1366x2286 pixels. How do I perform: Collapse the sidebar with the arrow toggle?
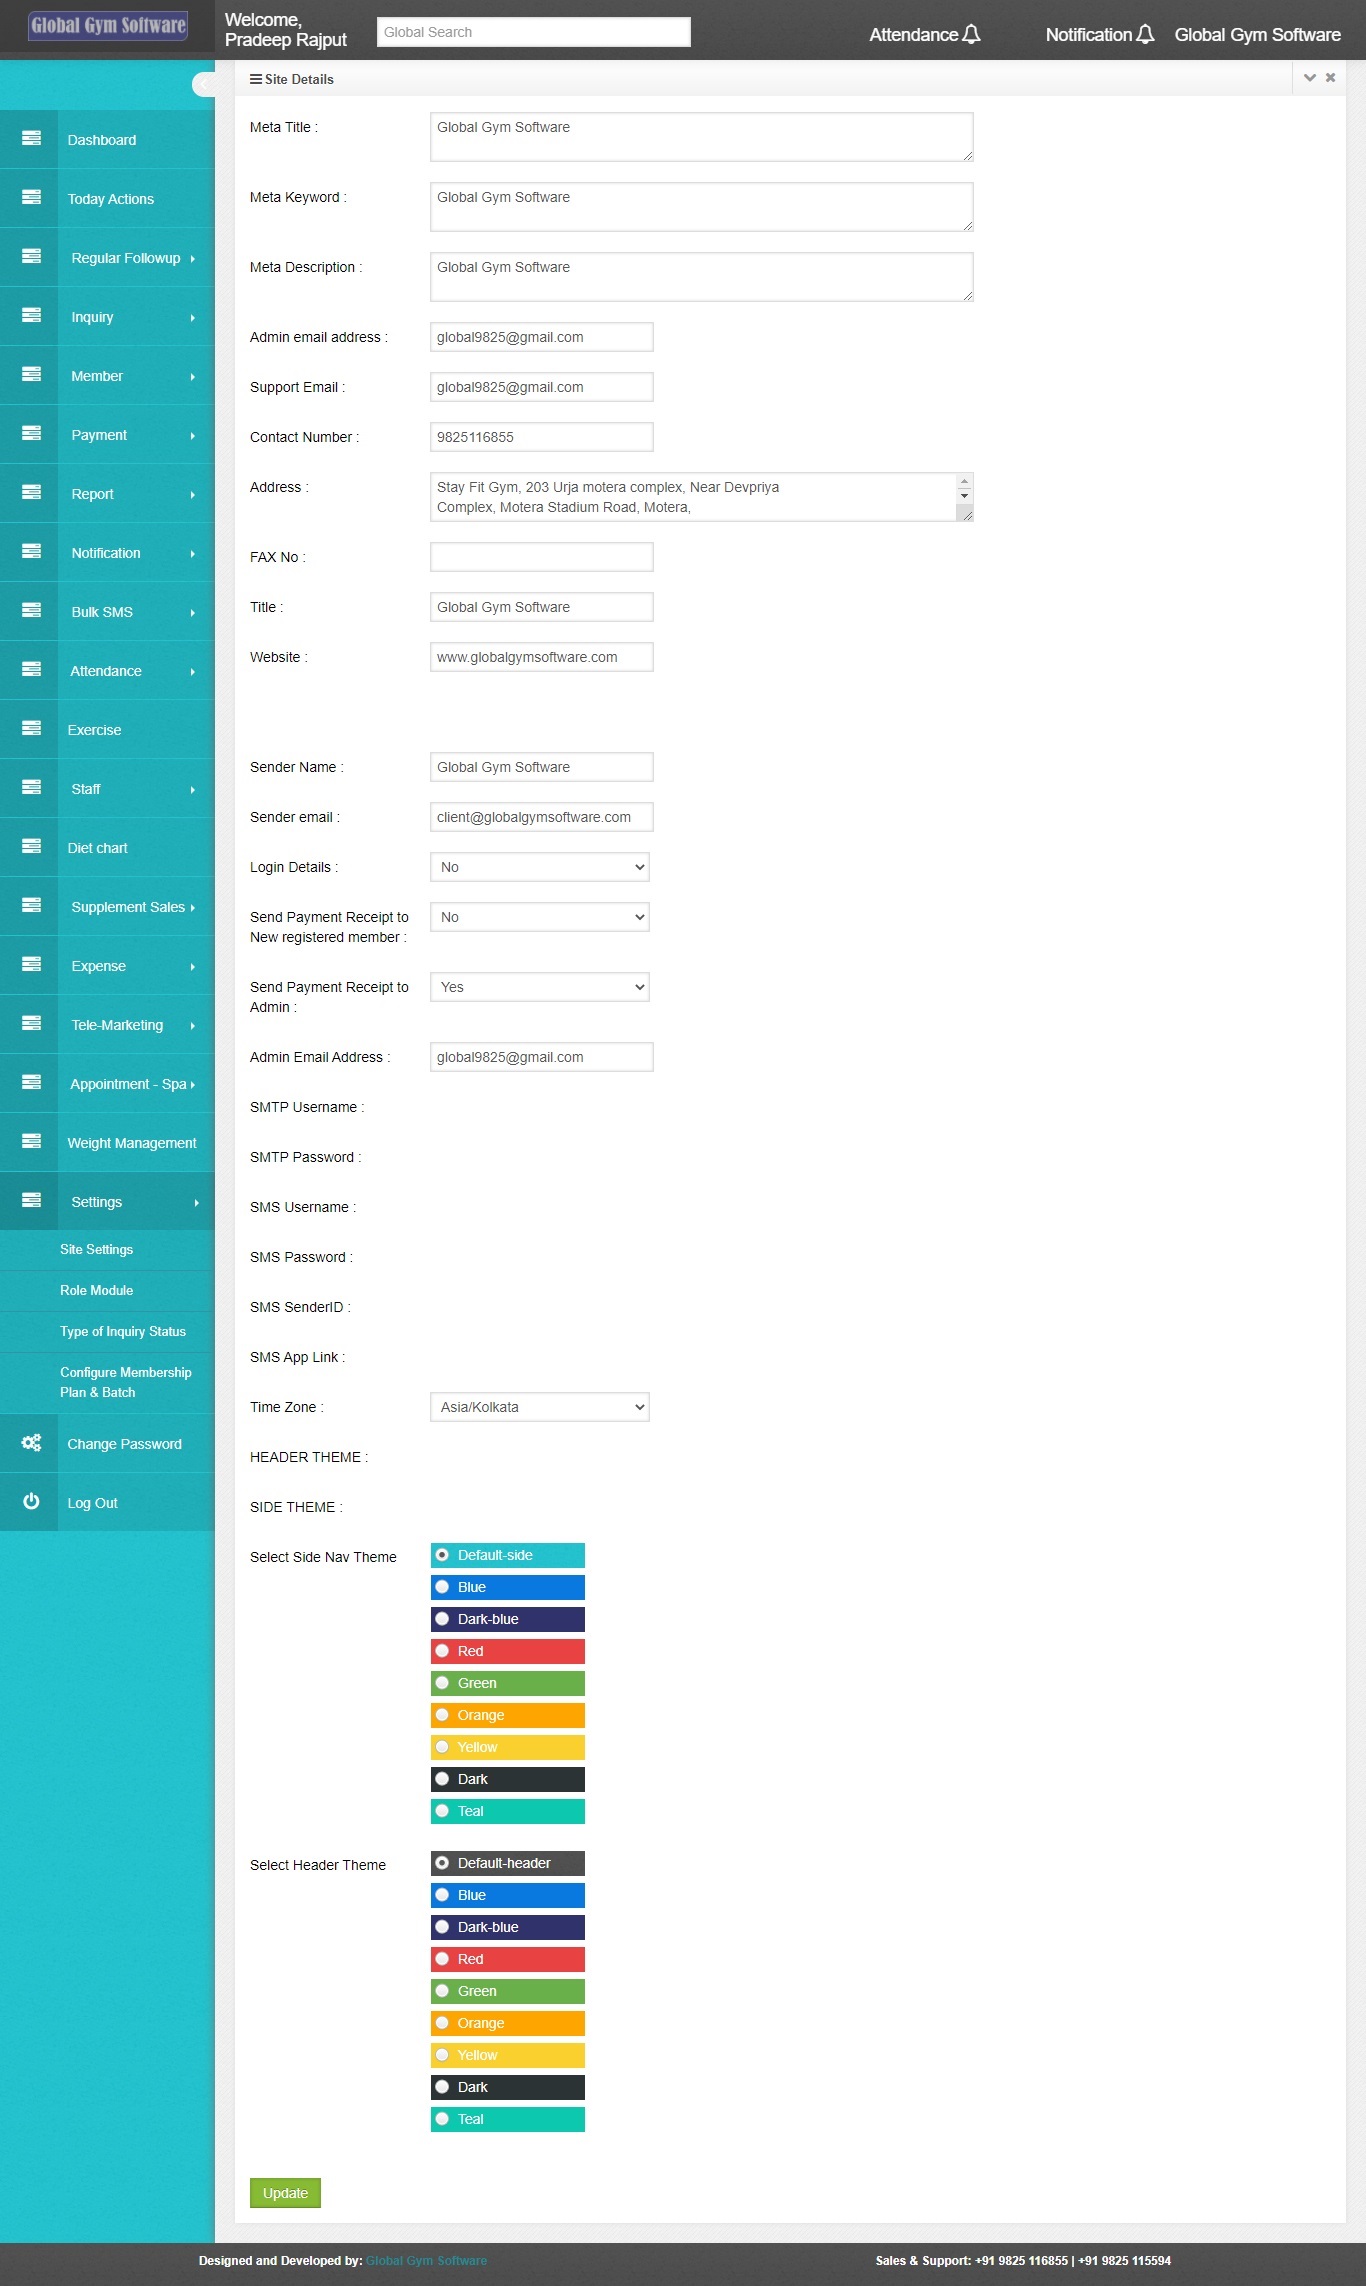pos(203,84)
